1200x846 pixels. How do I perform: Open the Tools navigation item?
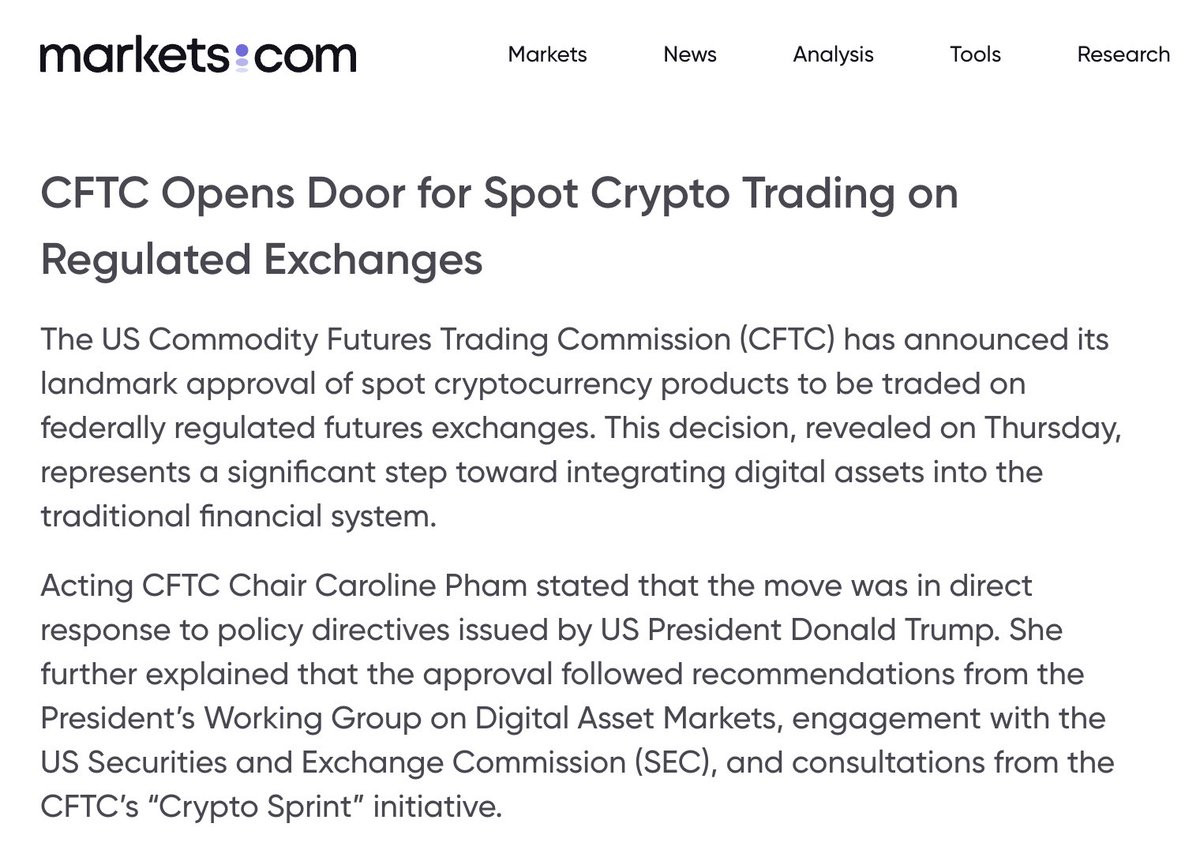[x=975, y=54]
